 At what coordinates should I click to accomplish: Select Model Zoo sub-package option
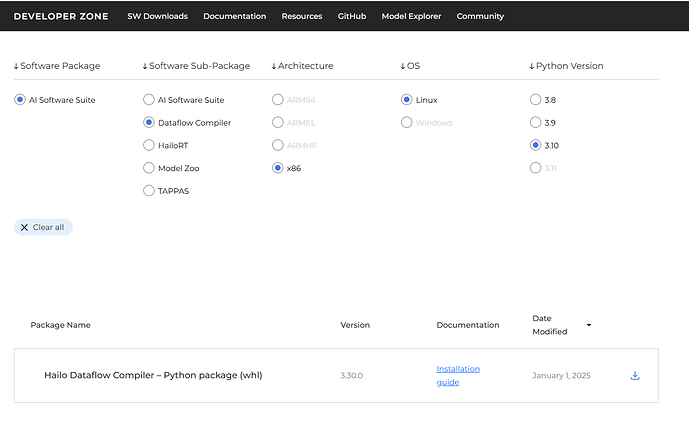pyautogui.click(x=149, y=168)
